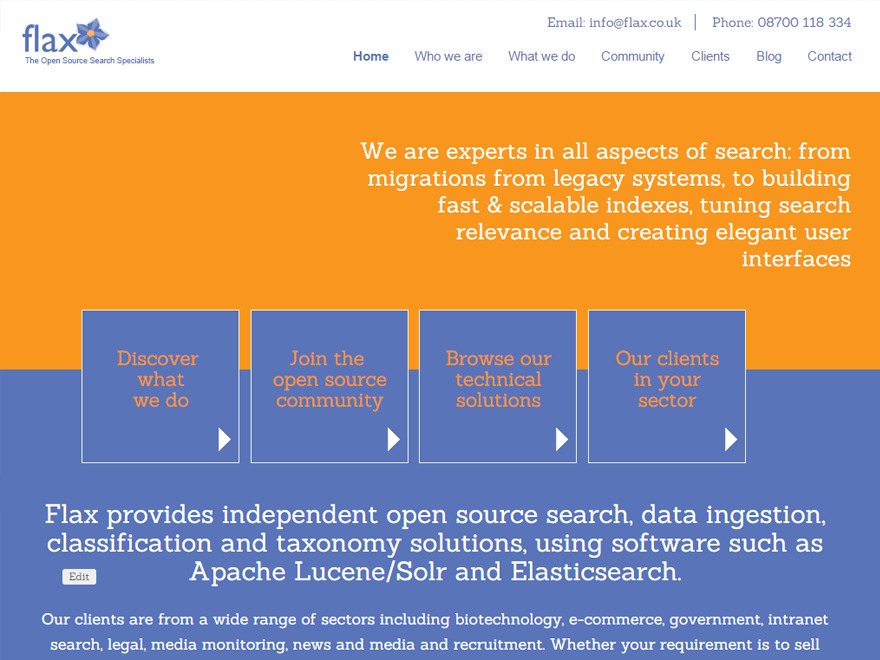This screenshot has width=880, height=660.
Task: Click arrow icon on Join the open source community tile
Action: click(393, 439)
